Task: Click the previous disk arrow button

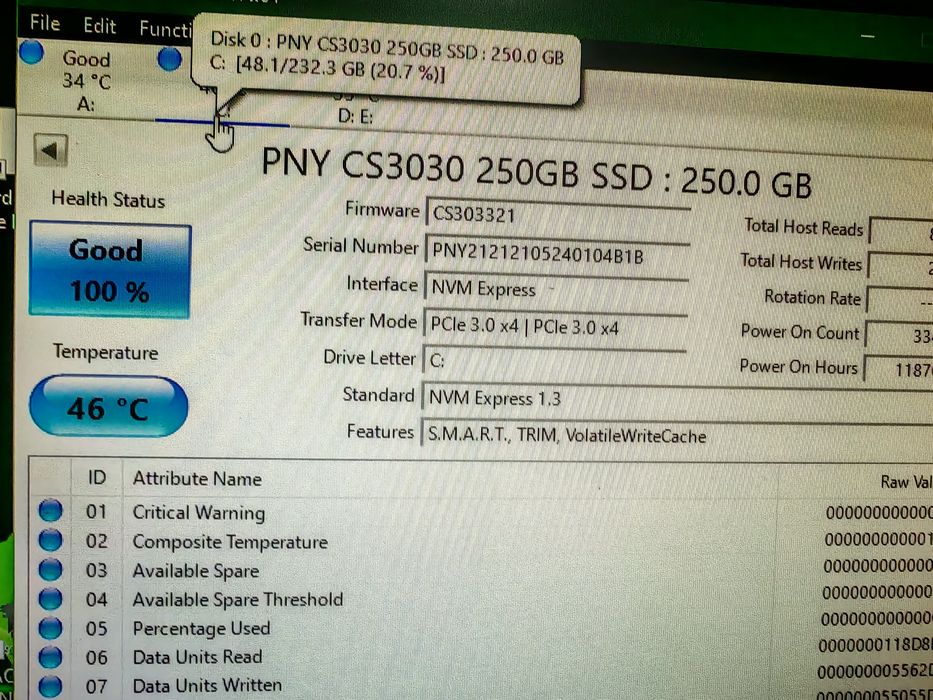Action: coord(51,150)
